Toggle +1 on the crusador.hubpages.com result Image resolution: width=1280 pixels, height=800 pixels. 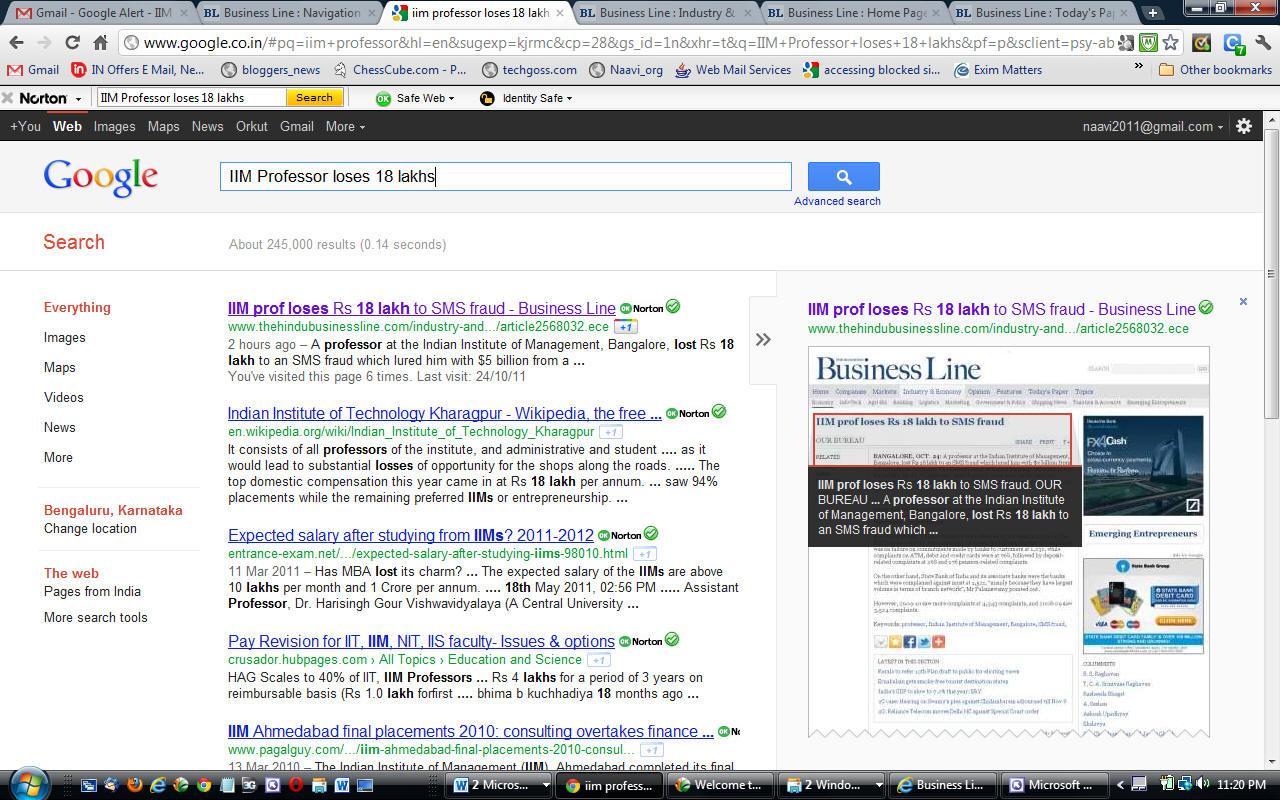[x=599, y=660]
